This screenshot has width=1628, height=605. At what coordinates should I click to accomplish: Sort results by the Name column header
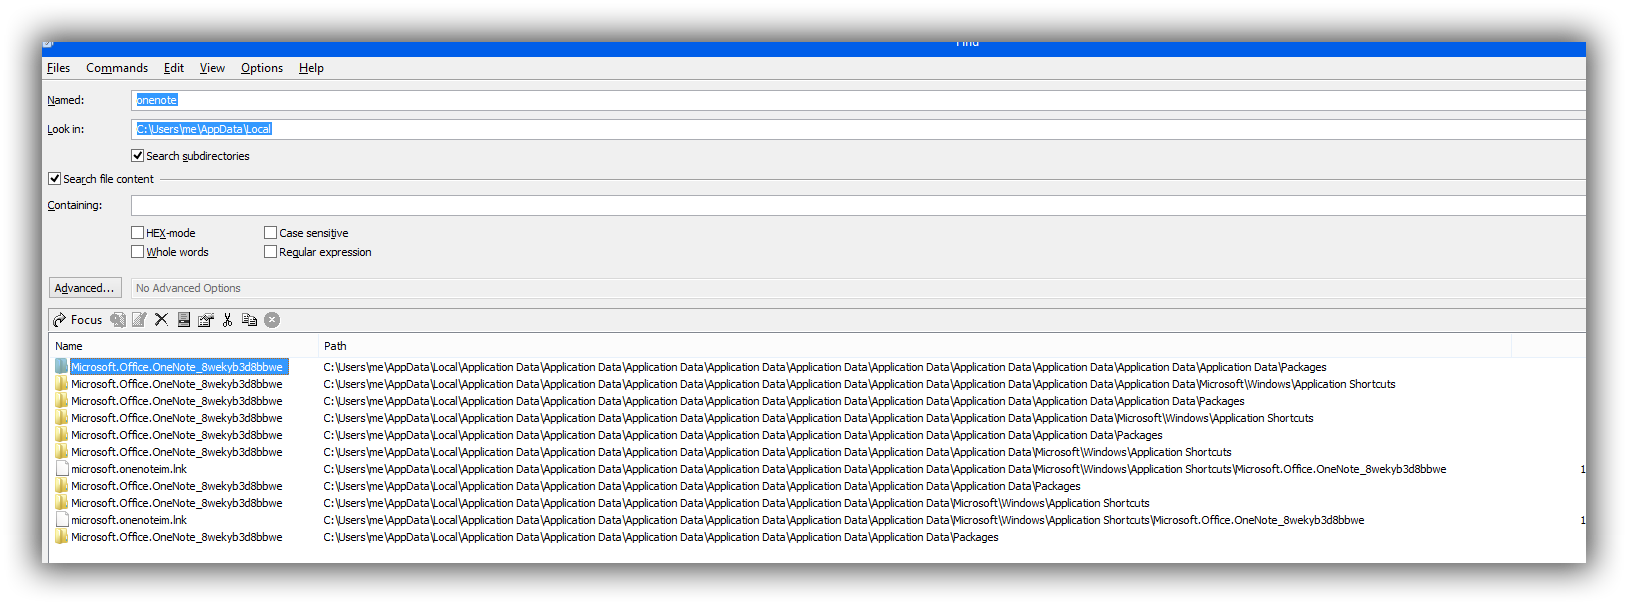tap(184, 346)
